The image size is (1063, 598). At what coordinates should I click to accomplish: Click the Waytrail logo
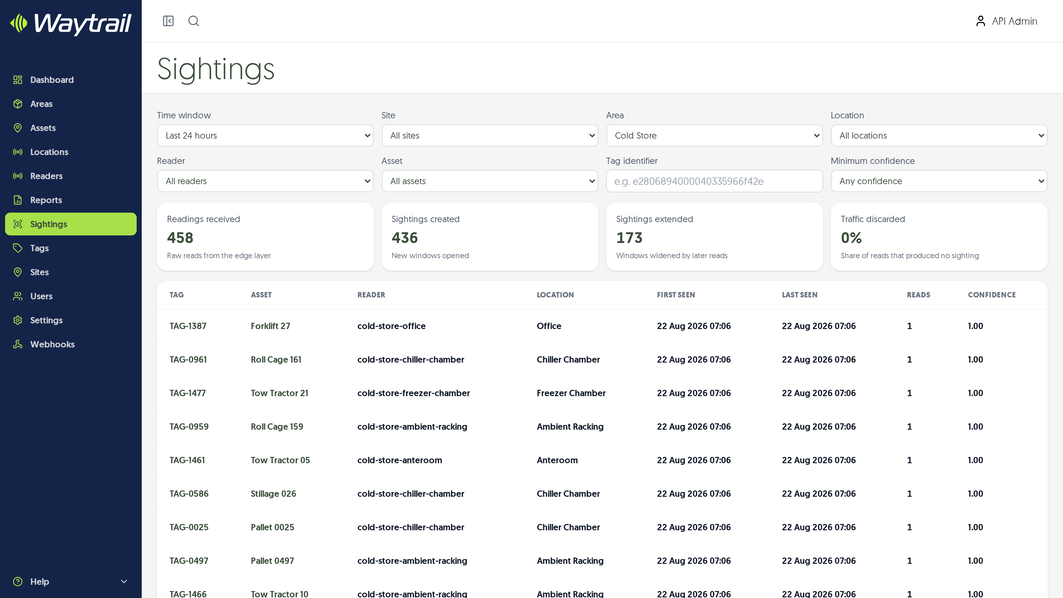coord(71,24)
